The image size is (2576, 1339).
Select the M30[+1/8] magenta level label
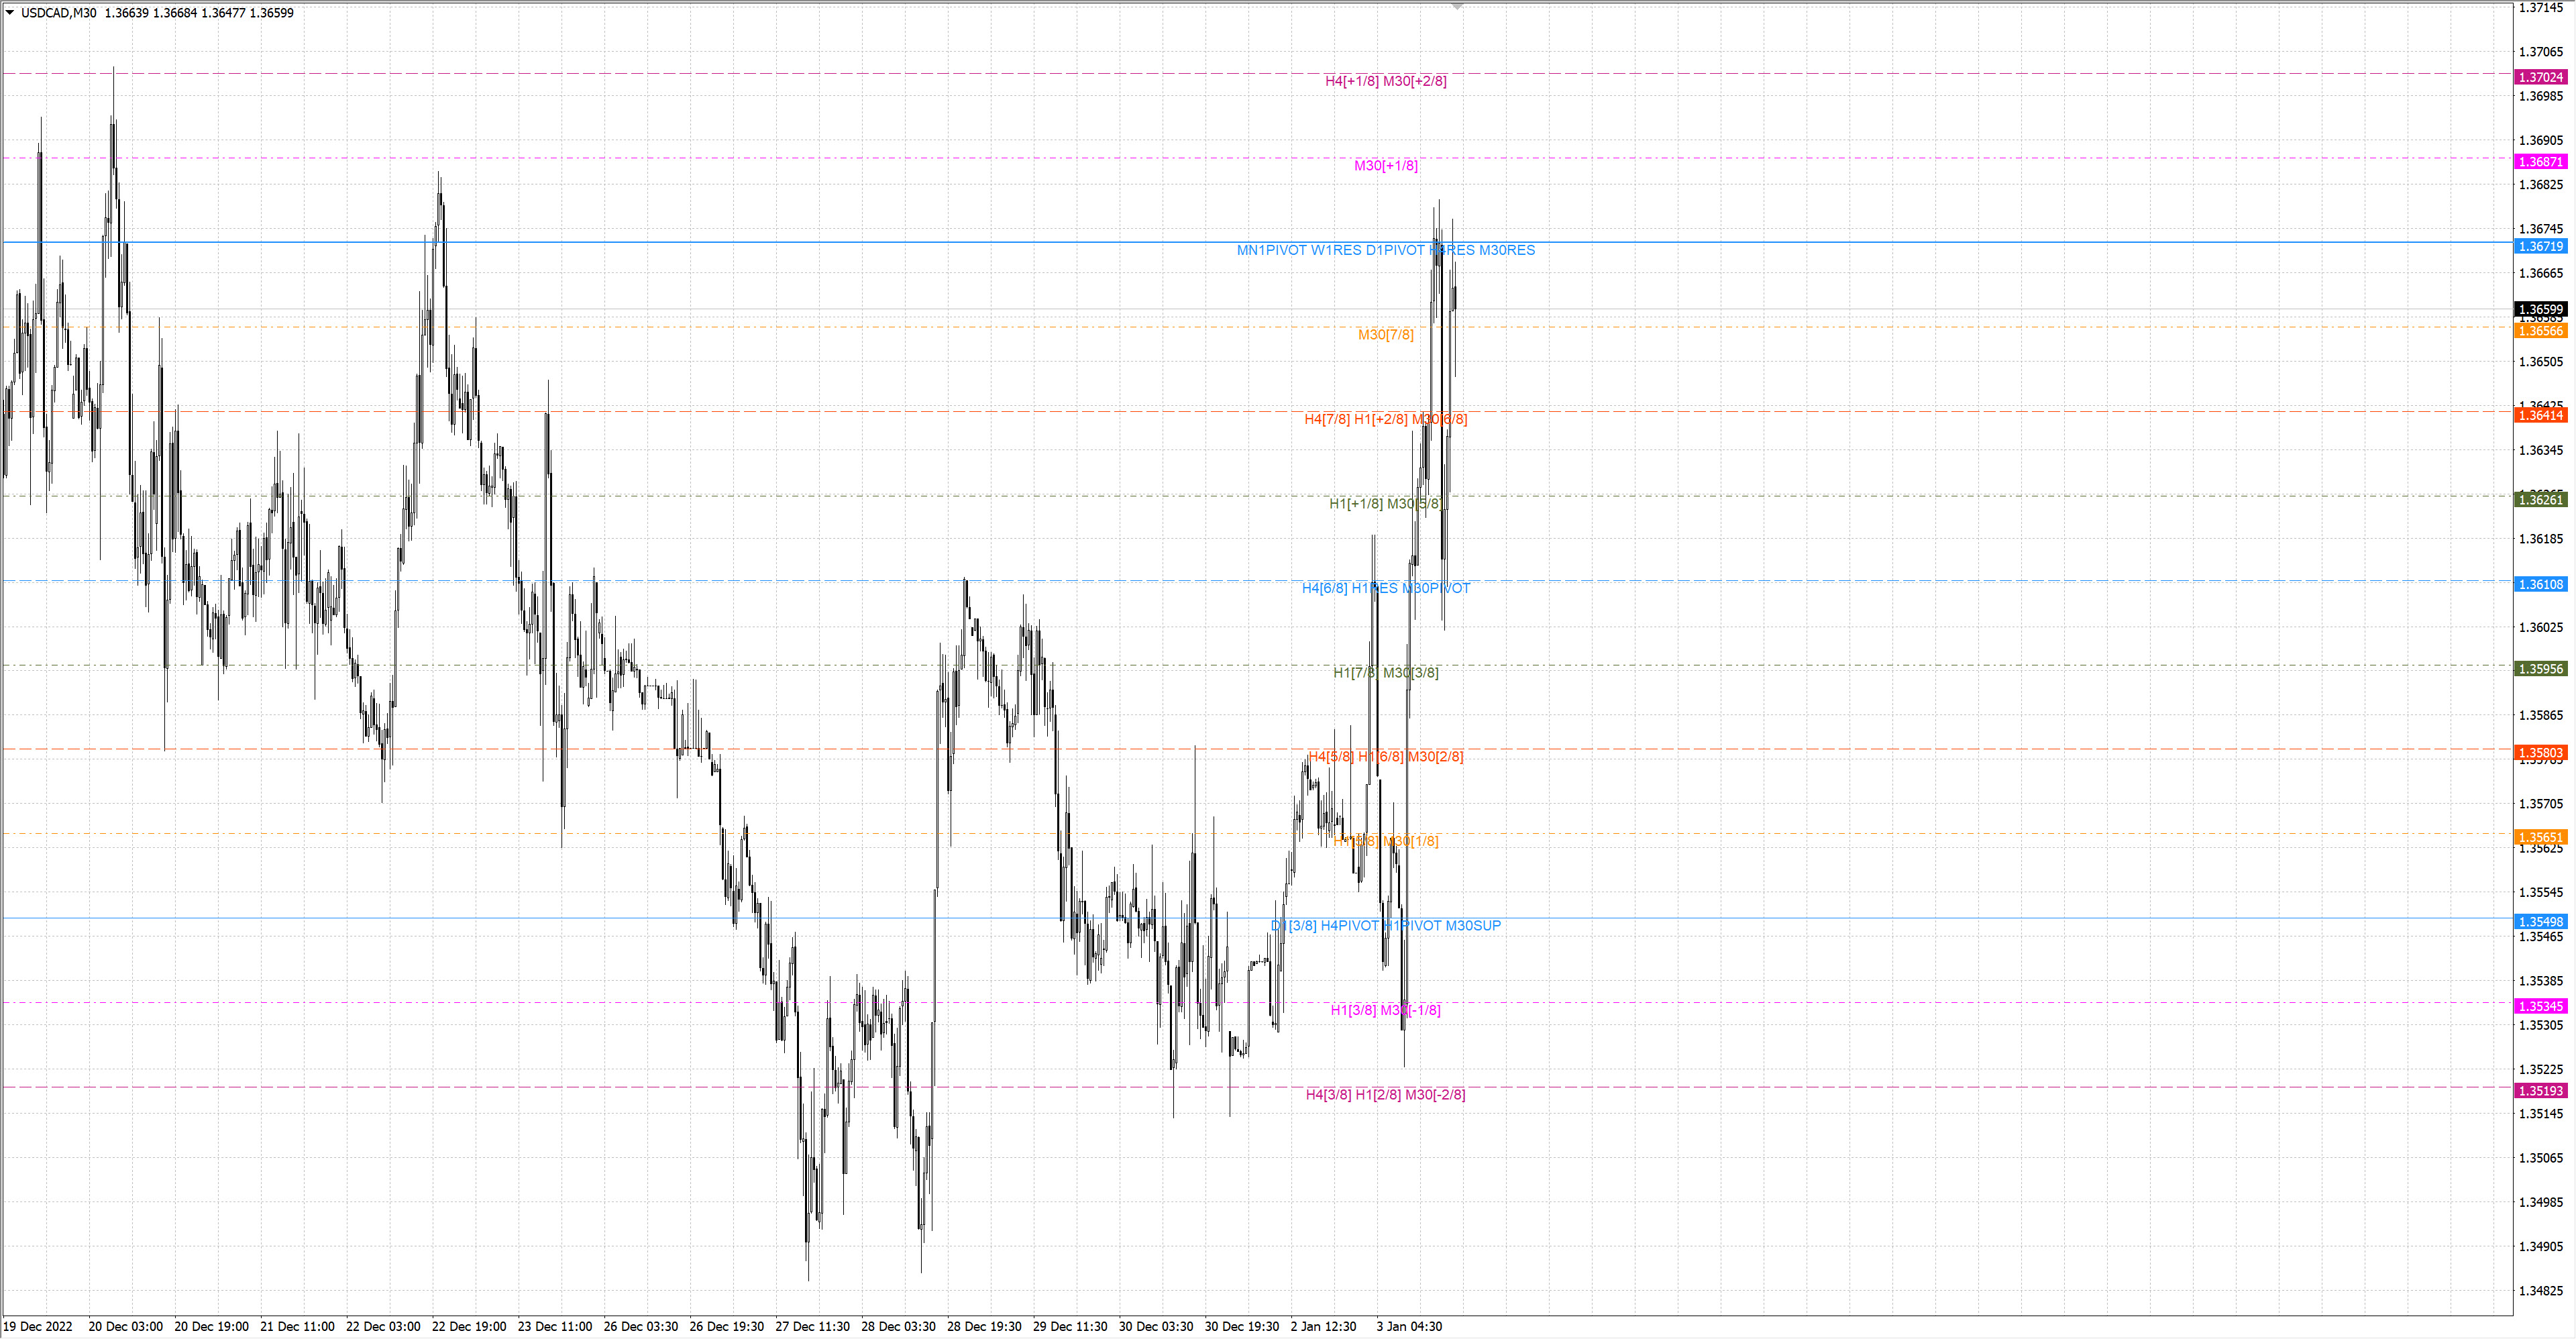[x=1385, y=165]
